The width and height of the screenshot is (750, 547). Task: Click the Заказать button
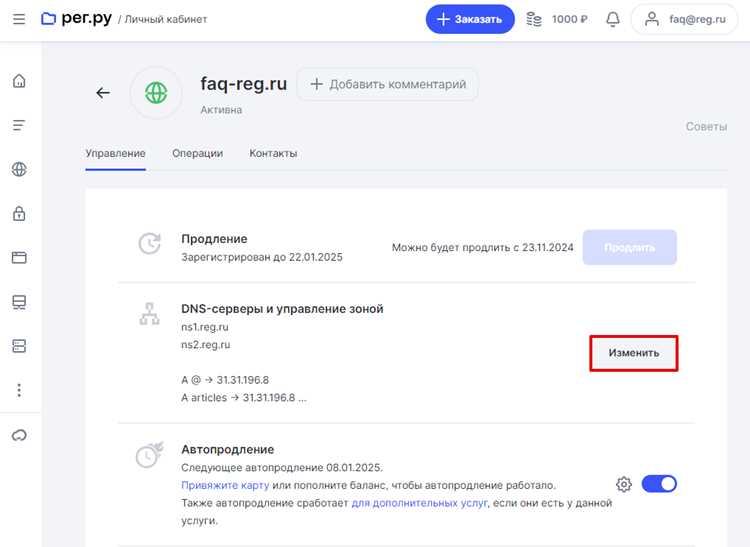(470, 19)
